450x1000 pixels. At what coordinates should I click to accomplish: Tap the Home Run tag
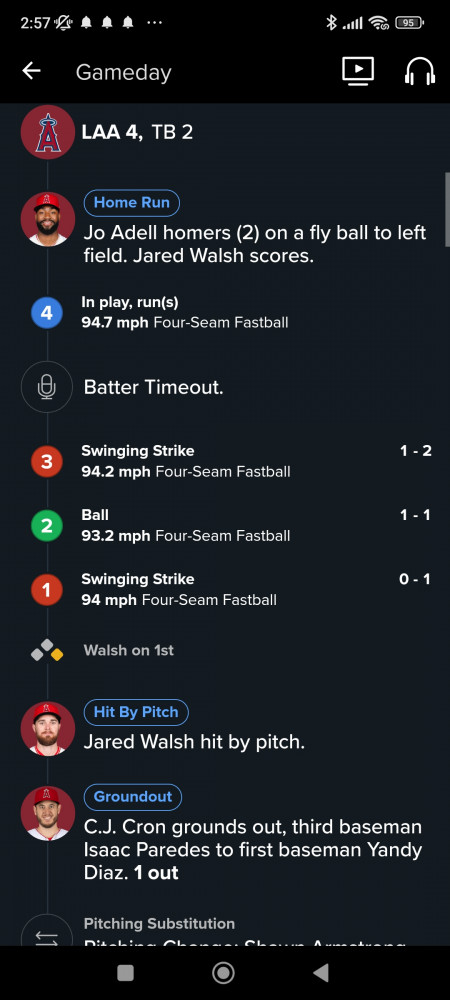[132, 203]
